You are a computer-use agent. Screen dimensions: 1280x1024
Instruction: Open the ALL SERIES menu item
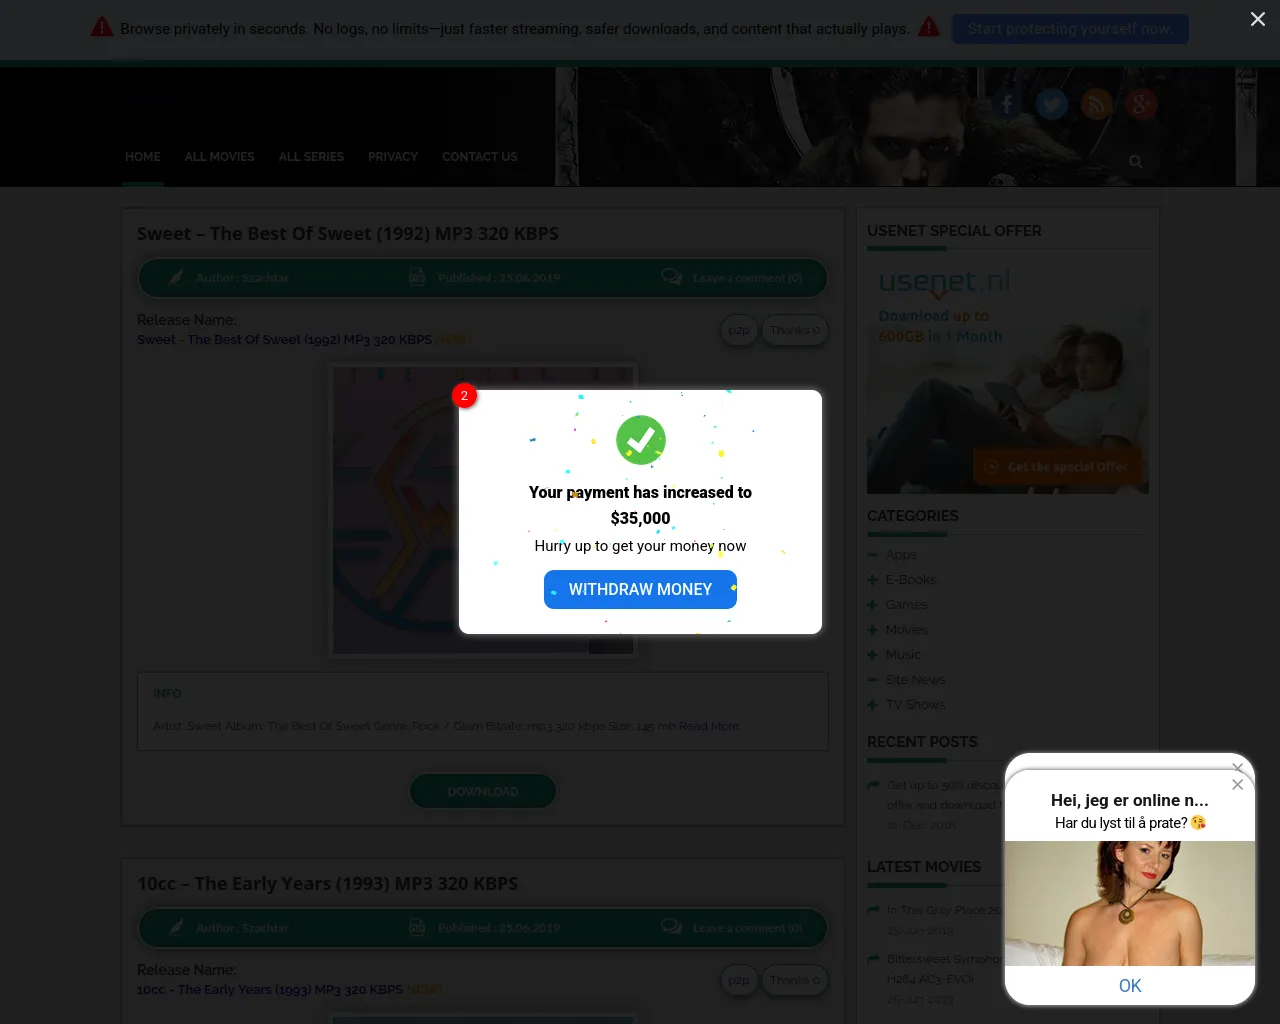click(x=311, y=157)
